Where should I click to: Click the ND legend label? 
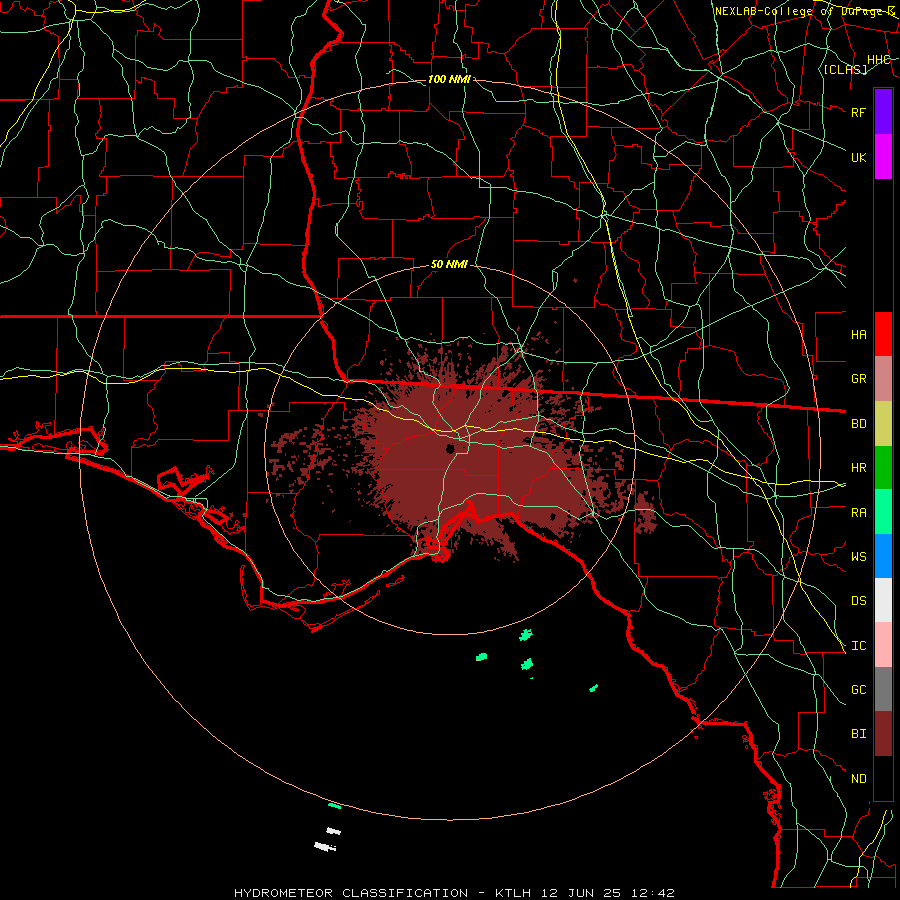pos(858,779)
